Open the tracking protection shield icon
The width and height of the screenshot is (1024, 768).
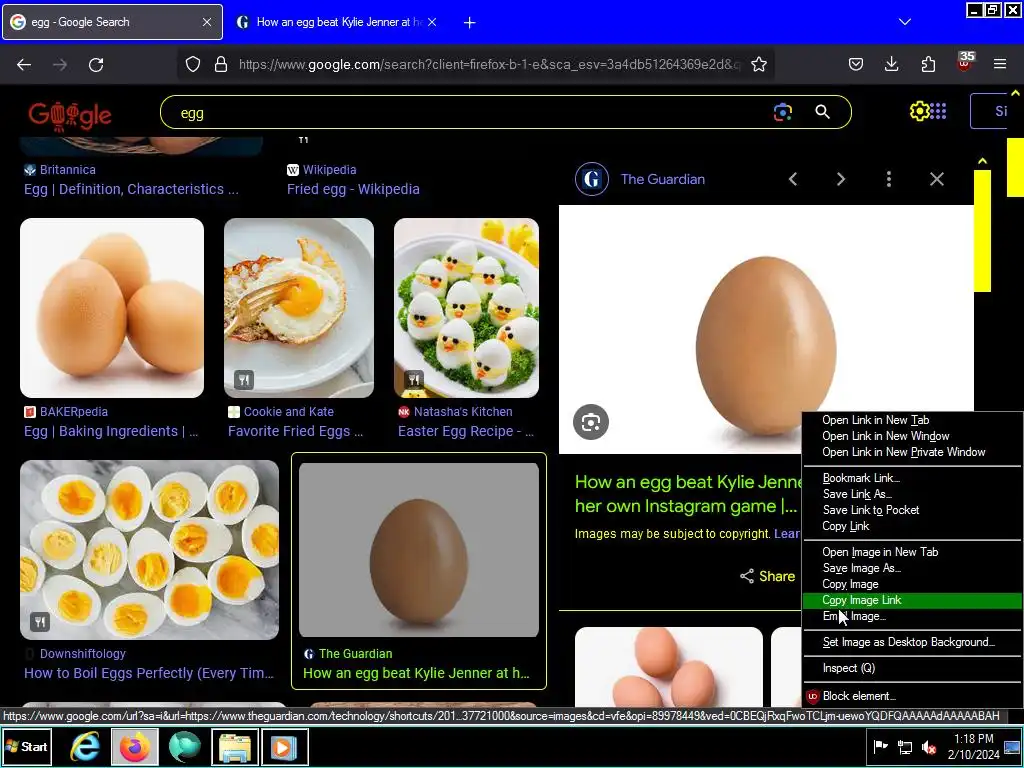[x=193, y=64]
